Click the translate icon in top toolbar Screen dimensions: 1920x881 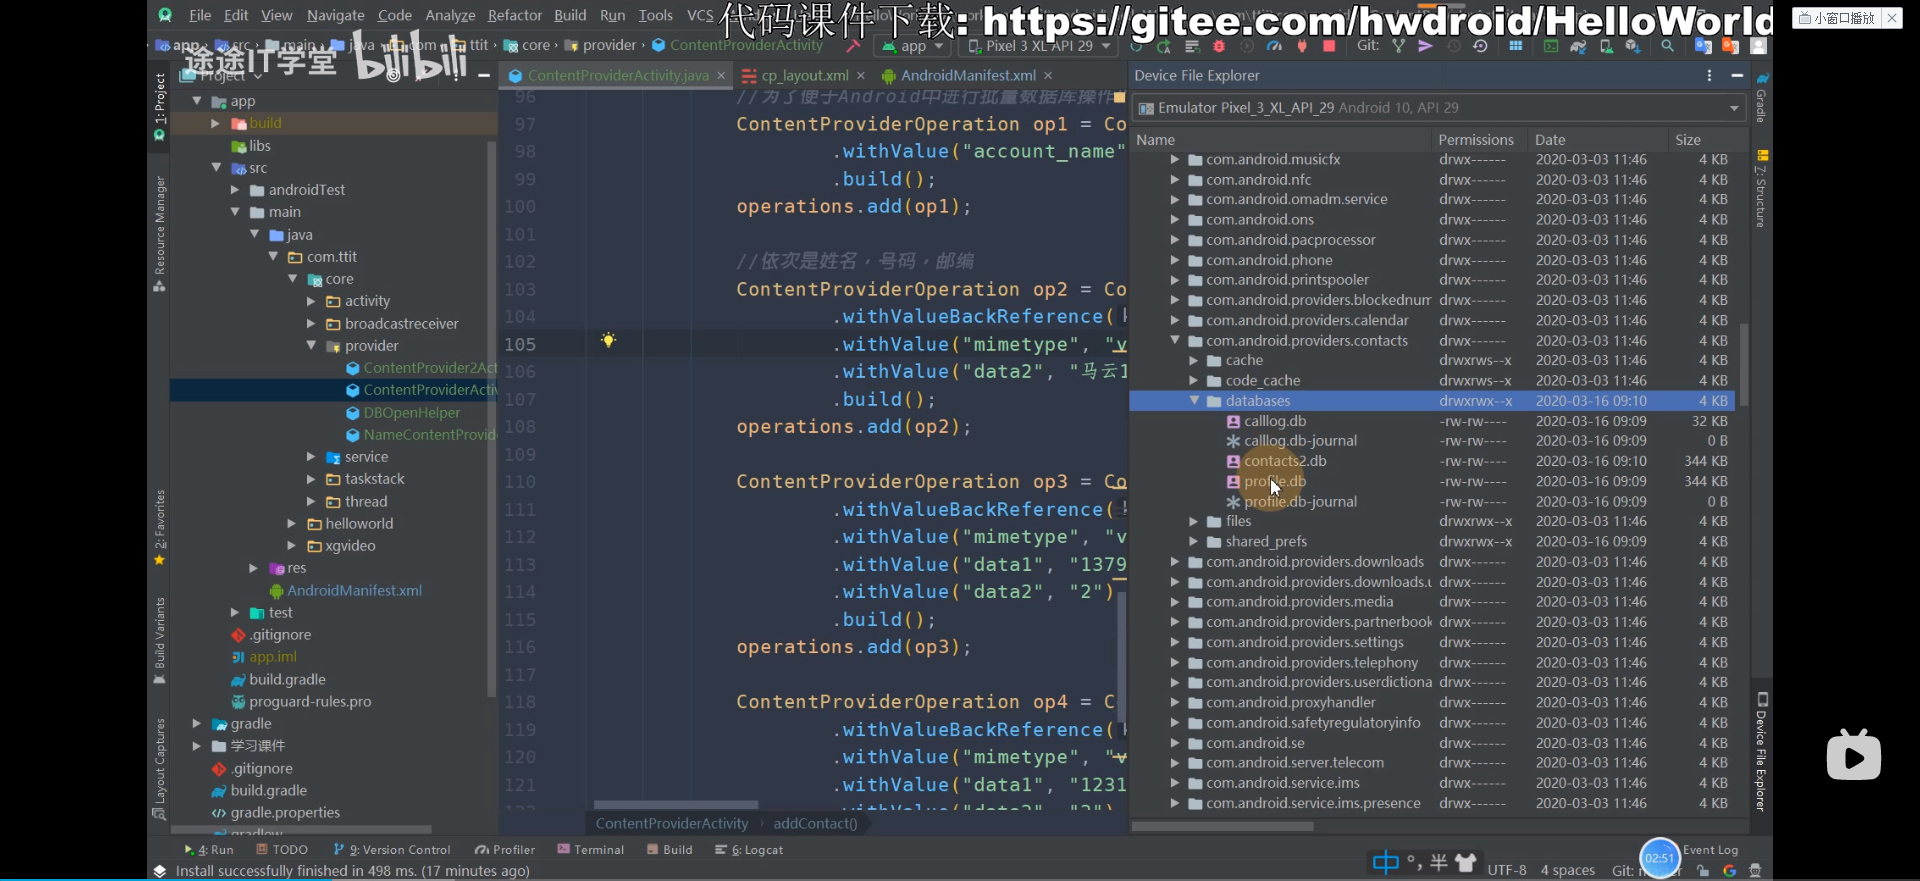(x=1703, y=46)
